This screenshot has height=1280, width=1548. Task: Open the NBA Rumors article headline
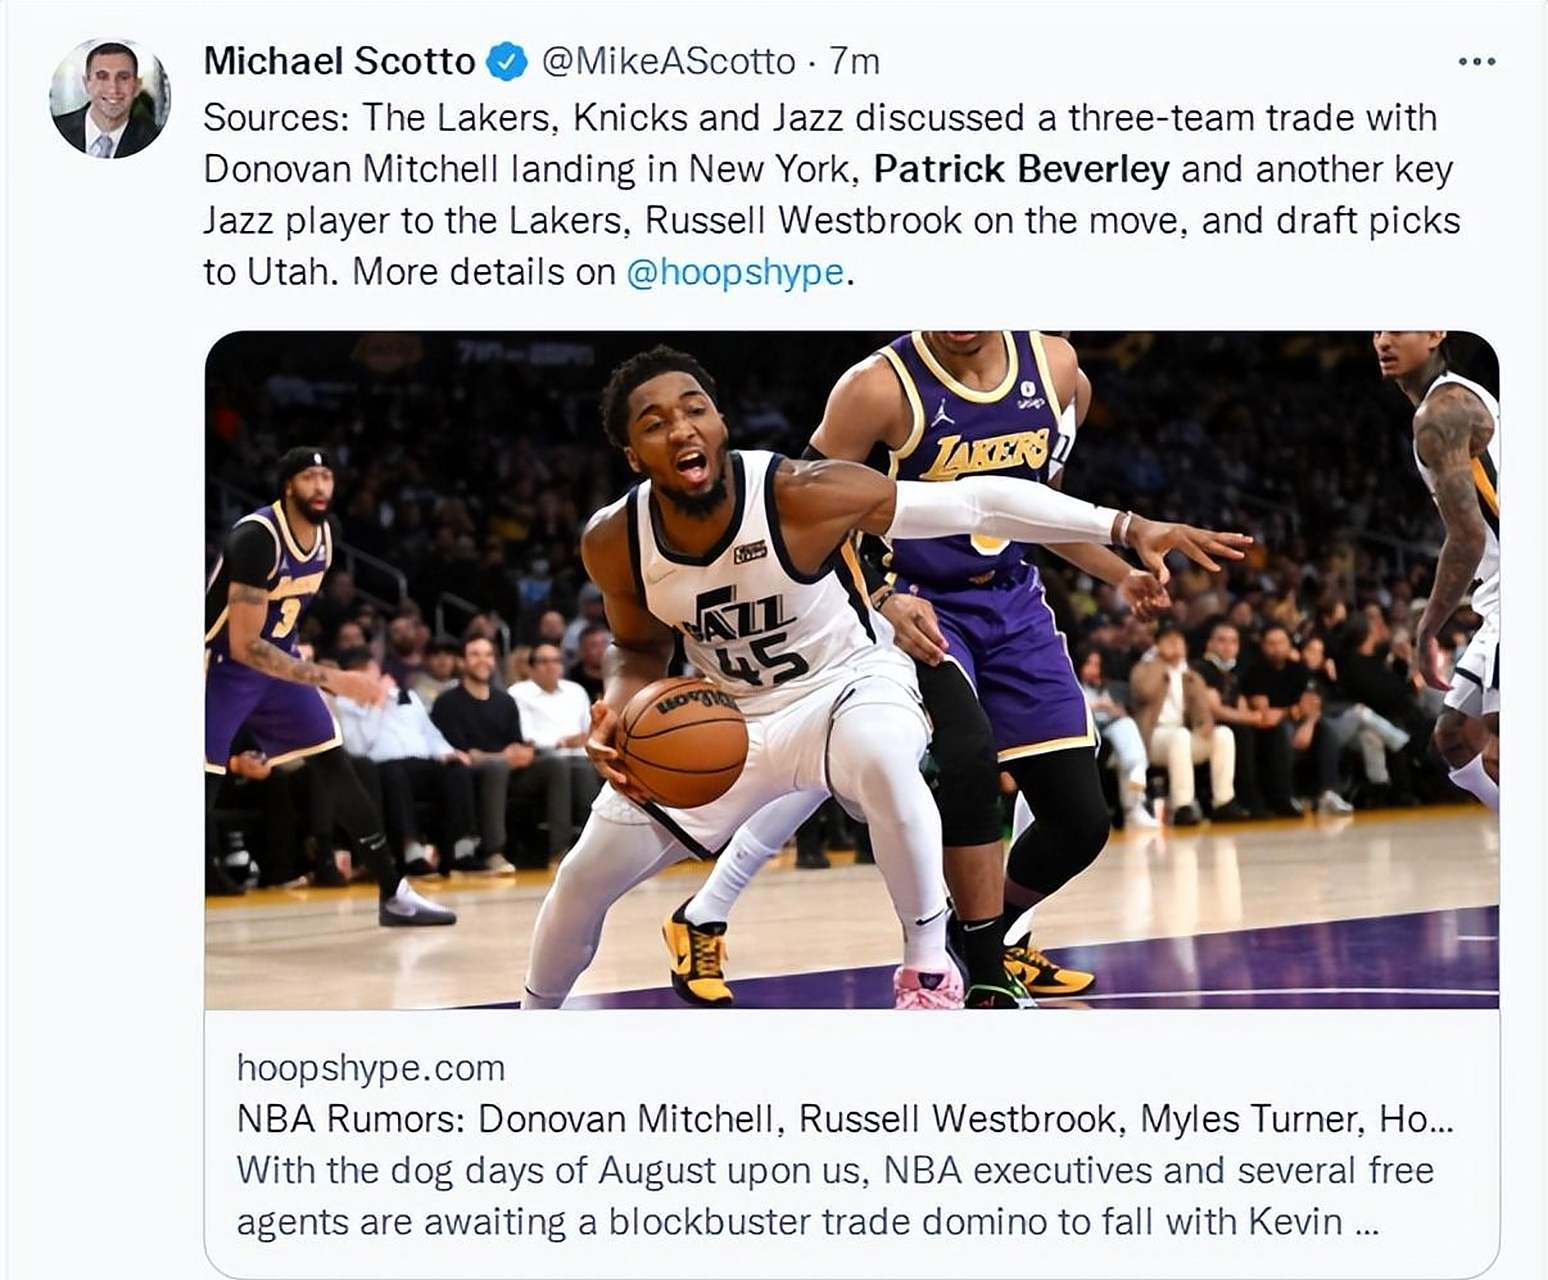[845, 1119]
